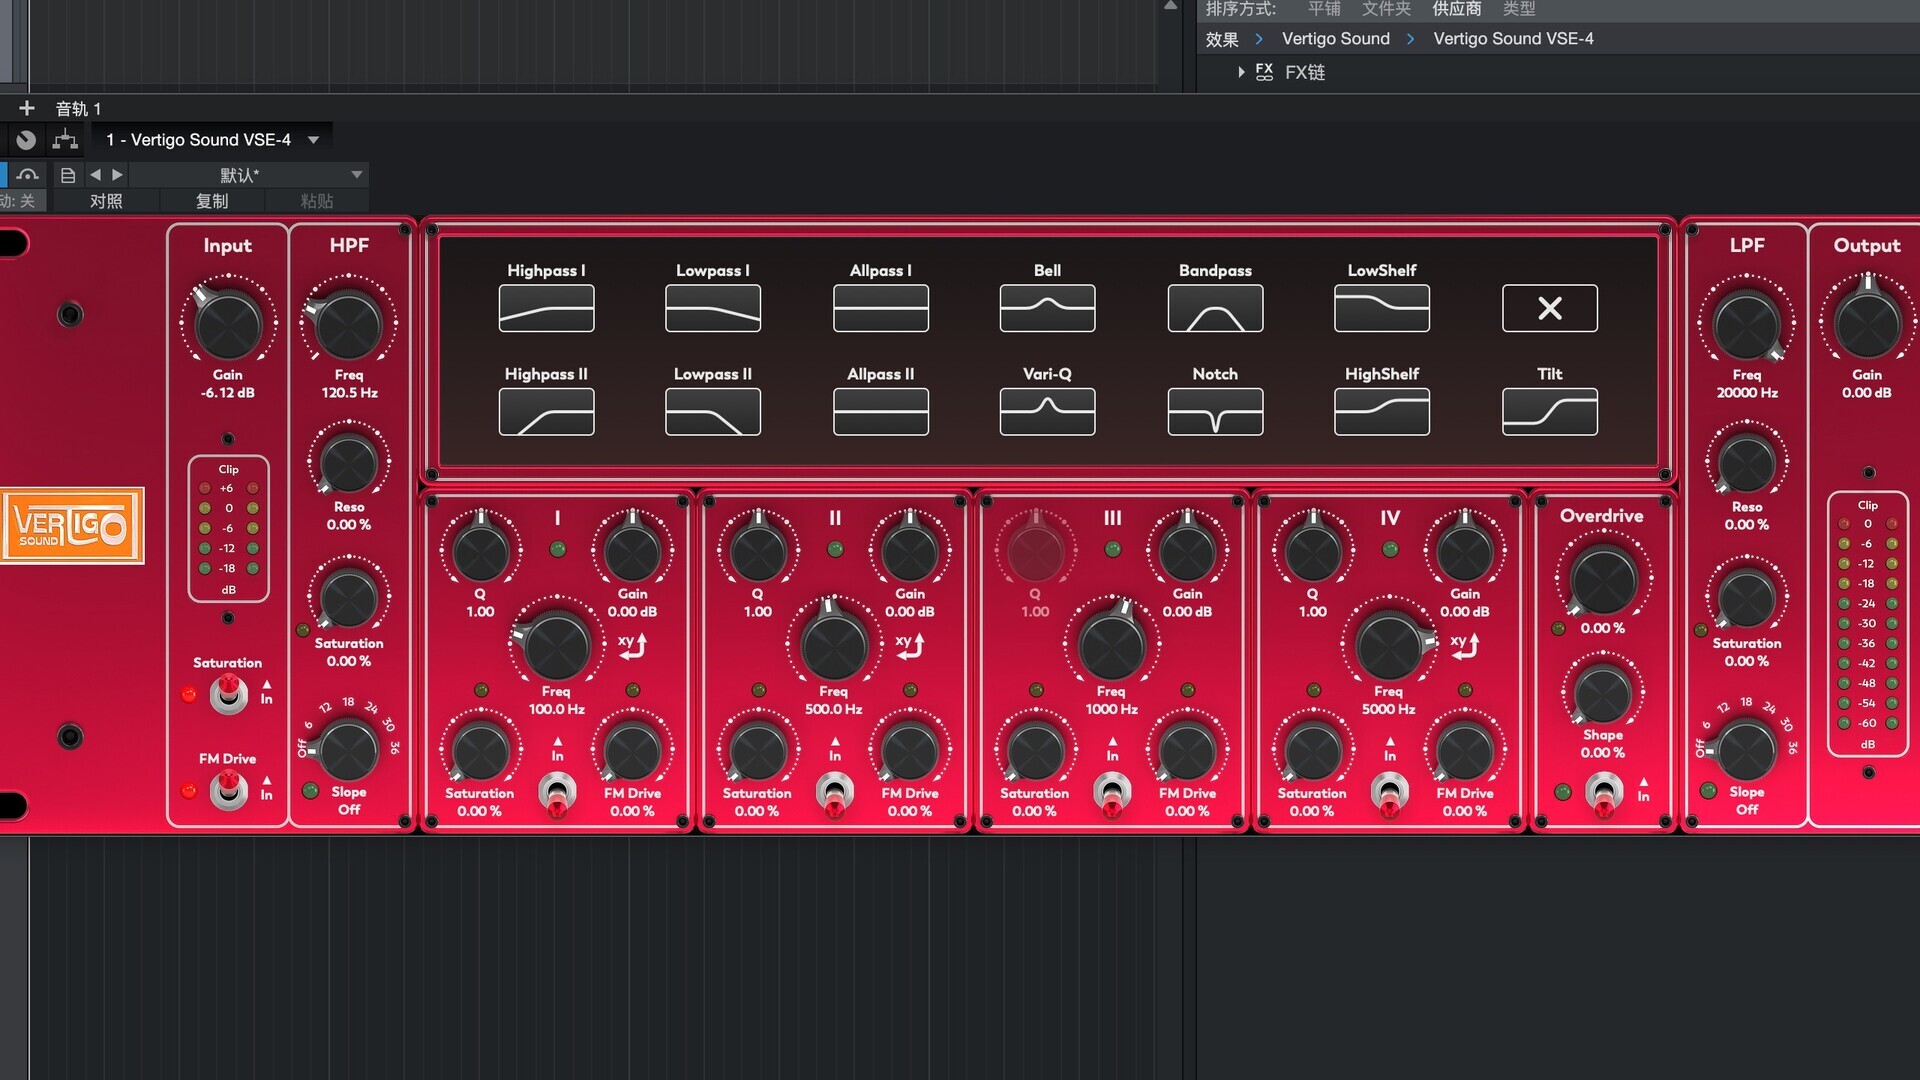Viewport: 1920px width, 1080px height.
Task: Click the 粘贴 paste button
Action: (317, 201)
